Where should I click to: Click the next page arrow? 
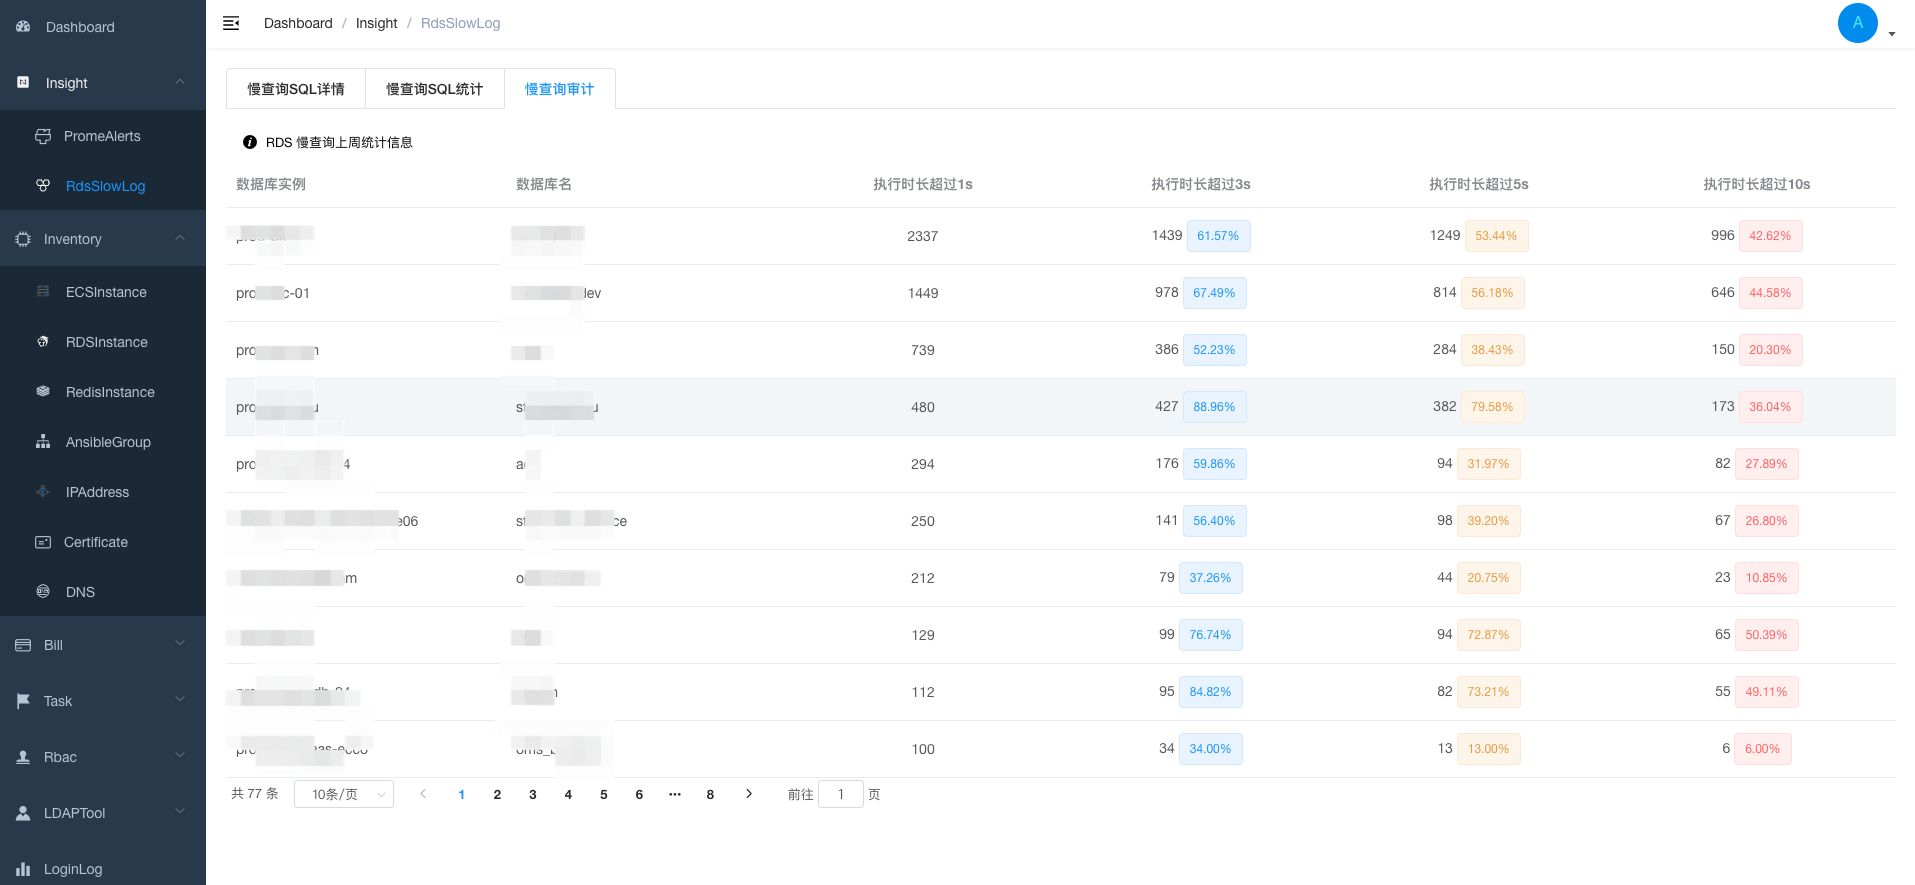pos(749,794)
